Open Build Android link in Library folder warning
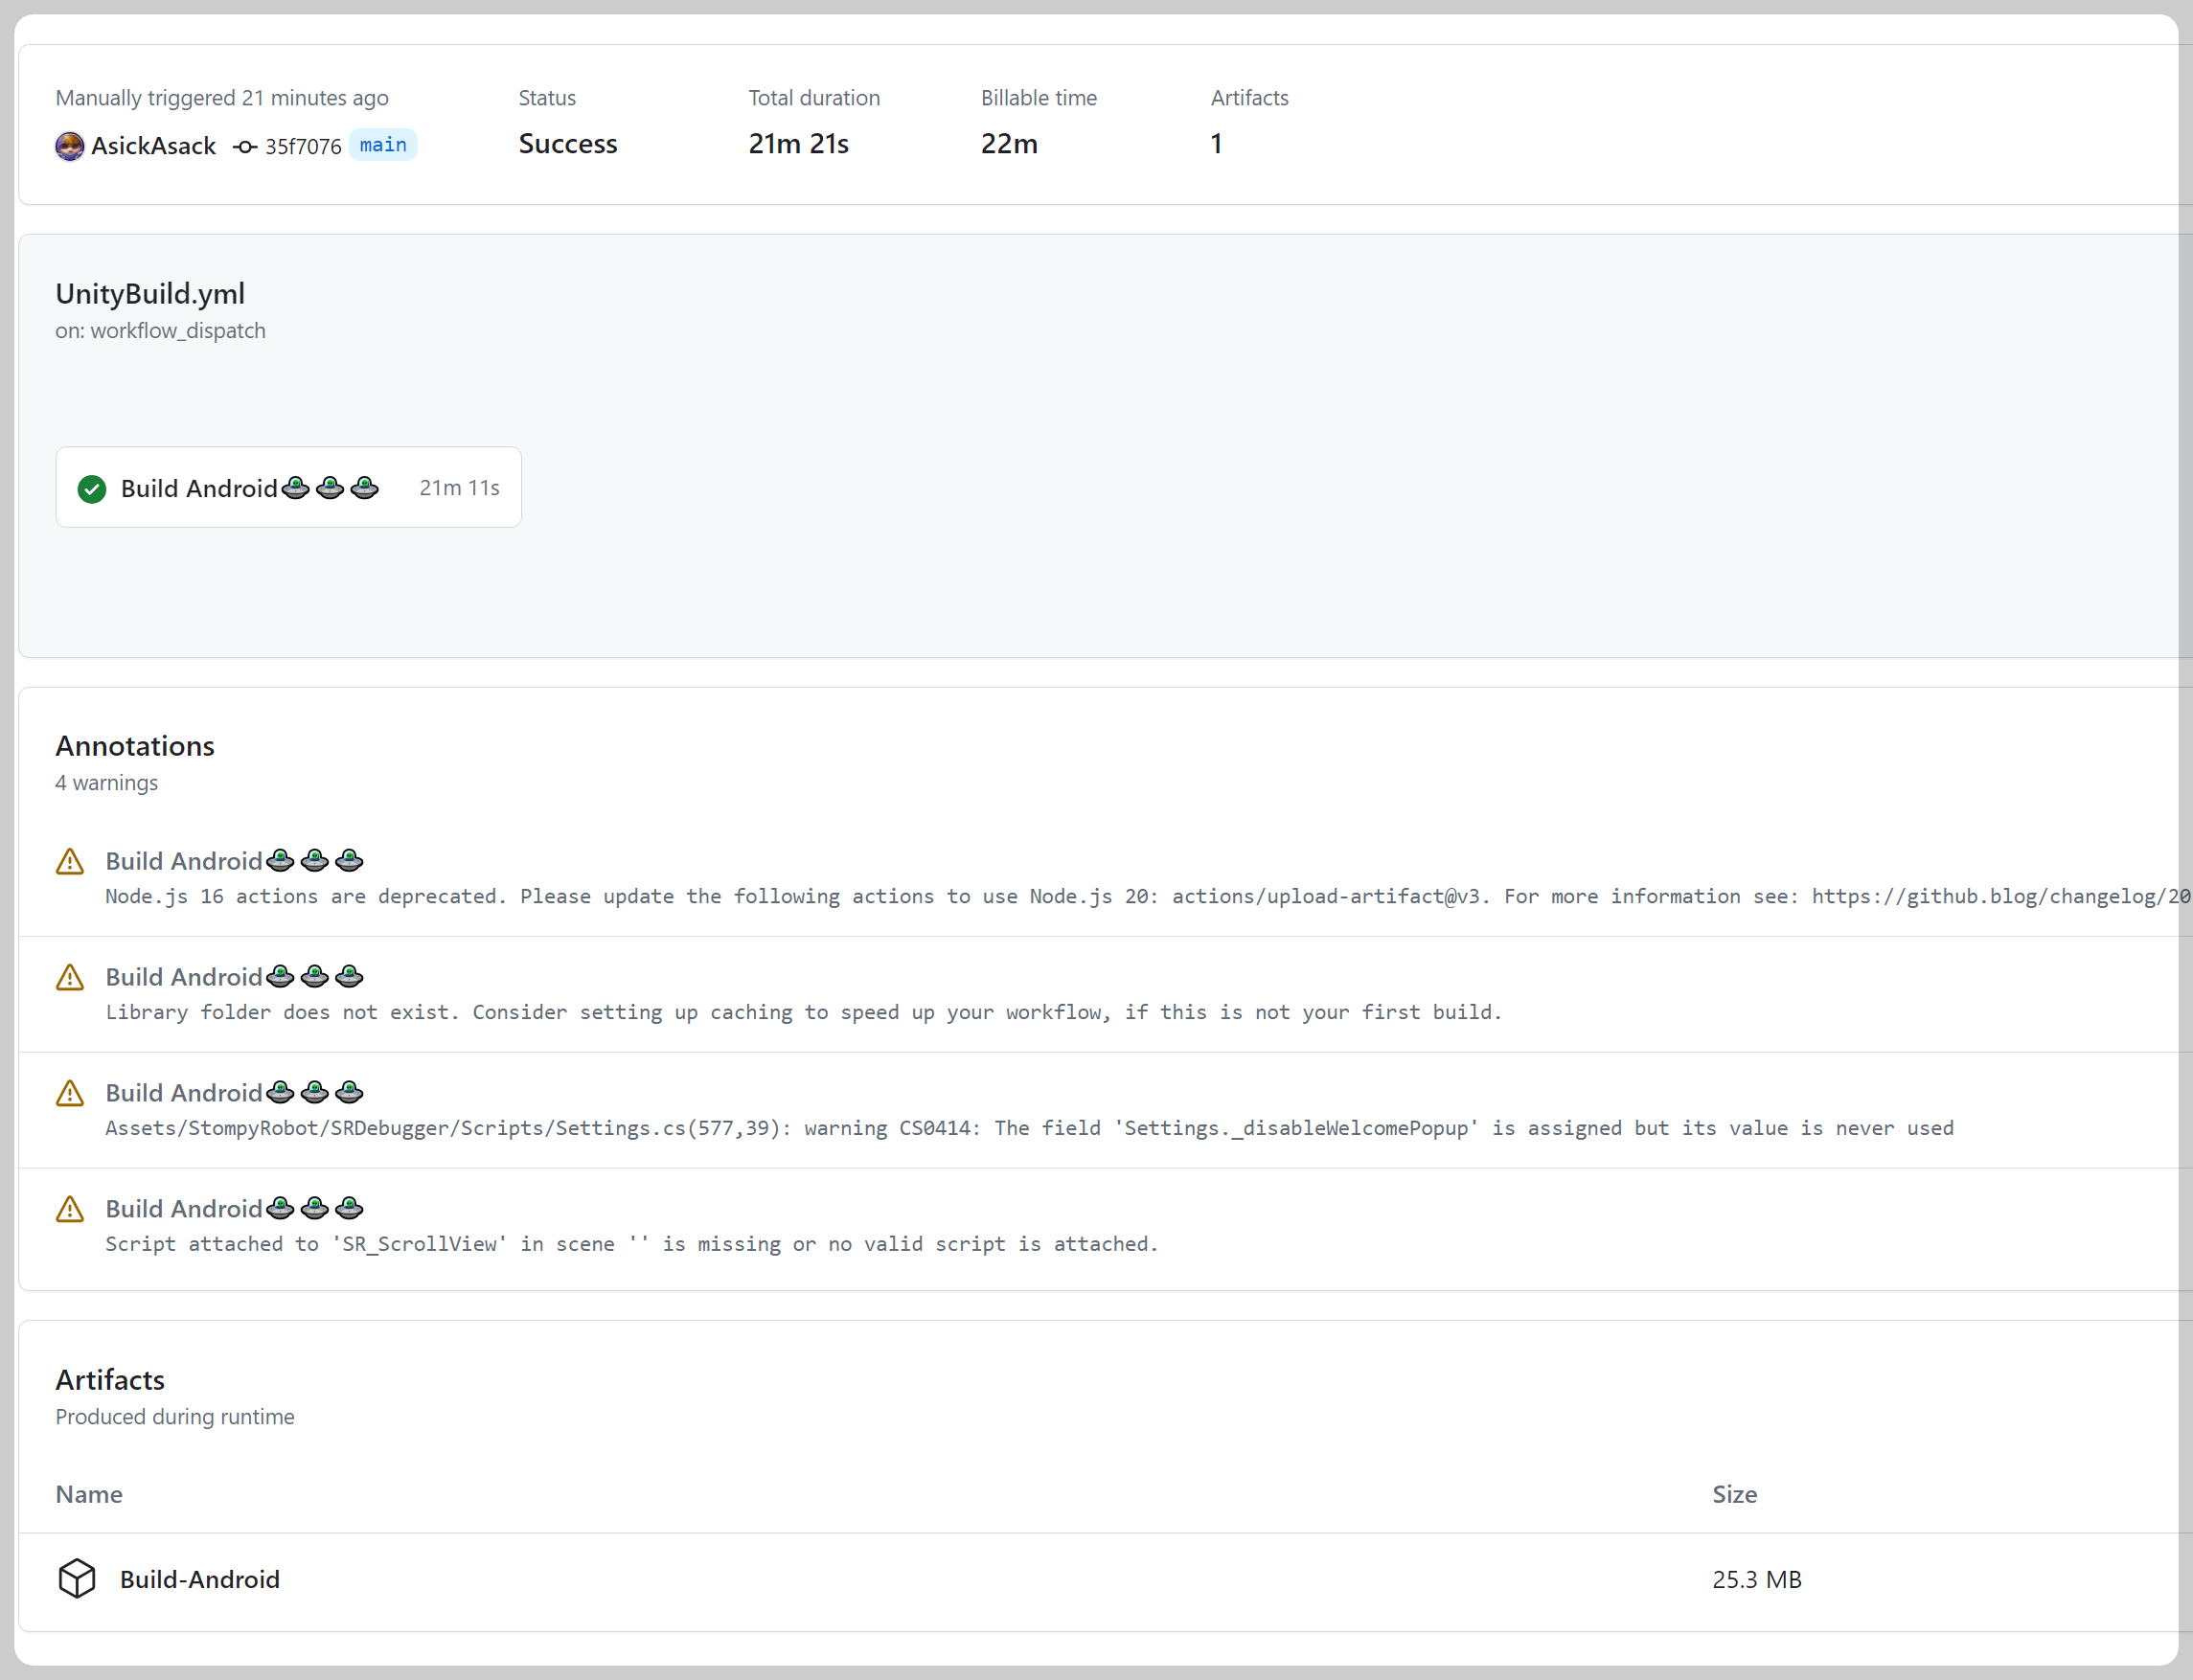 [184, 977]
